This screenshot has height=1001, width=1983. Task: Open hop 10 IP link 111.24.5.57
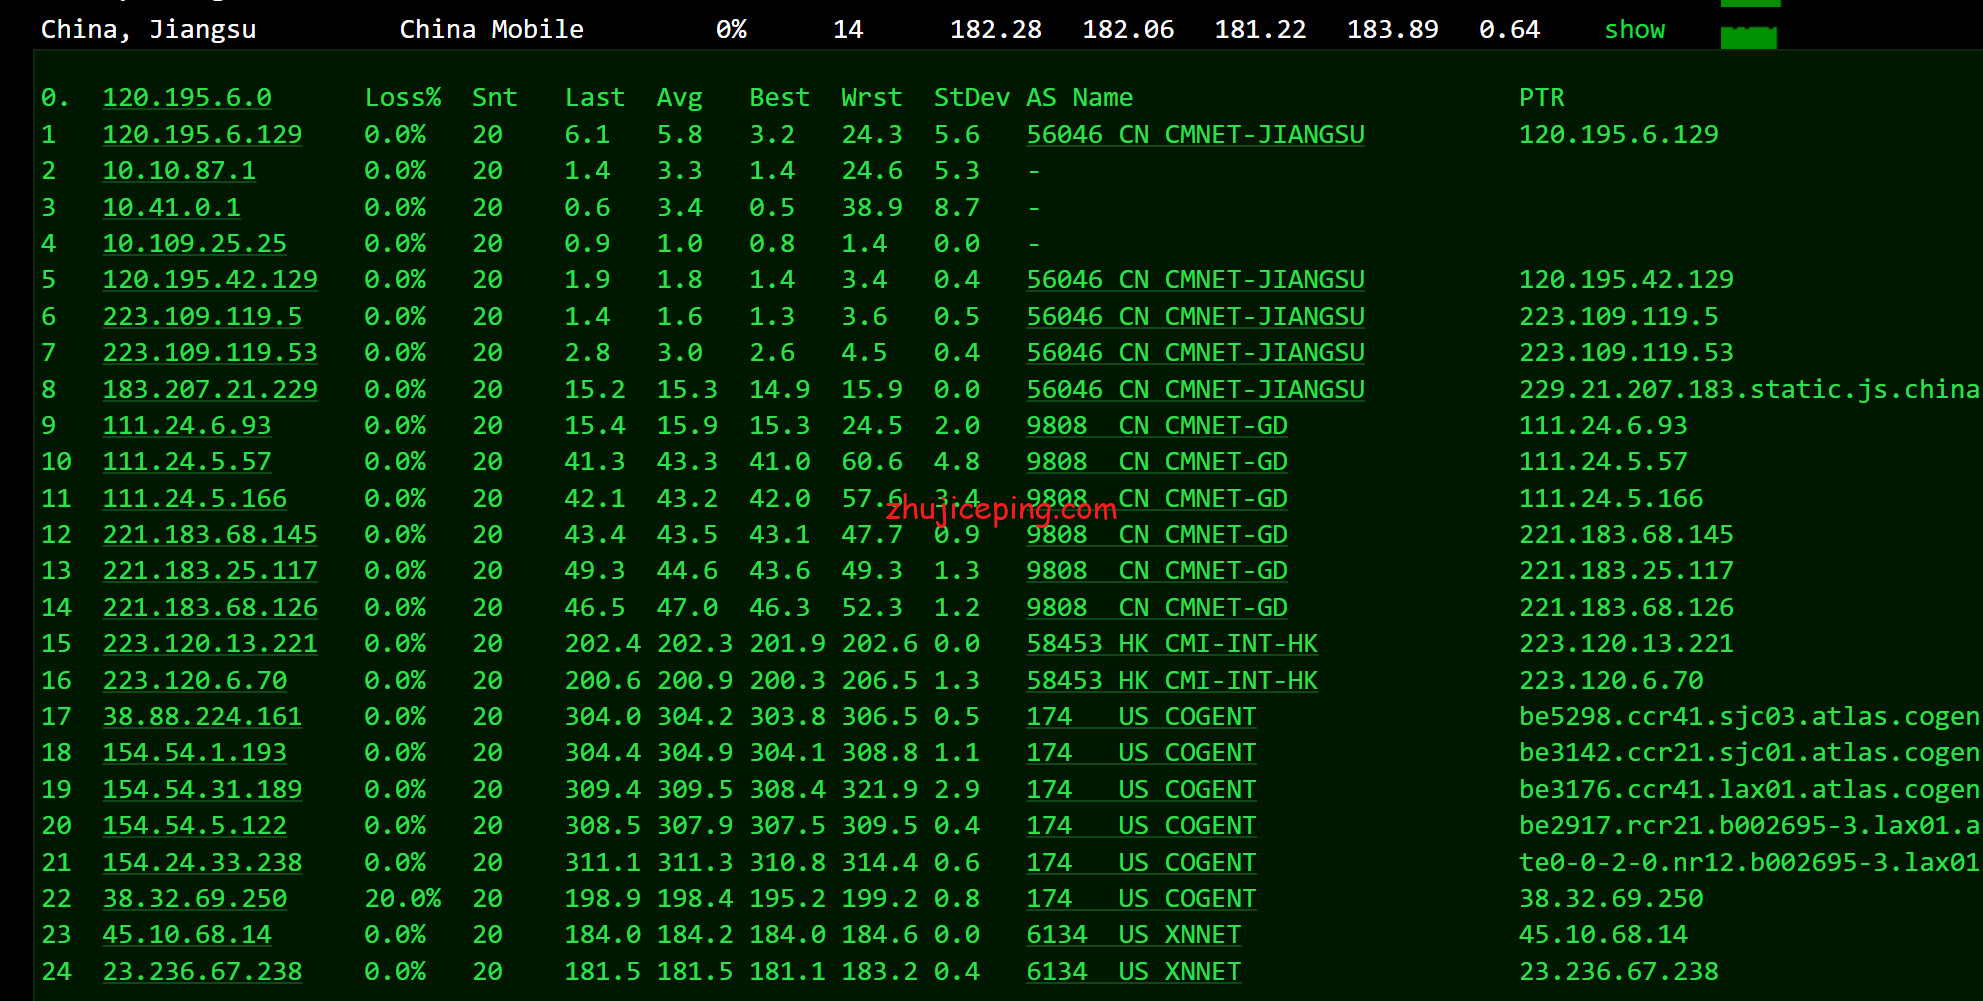click(187, 462)
